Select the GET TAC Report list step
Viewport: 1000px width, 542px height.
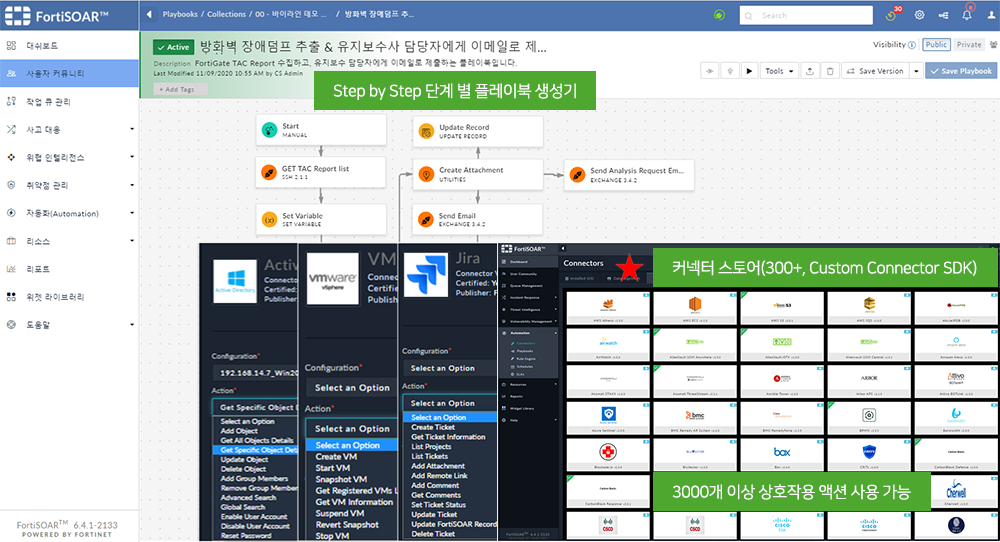pos(321,172)
